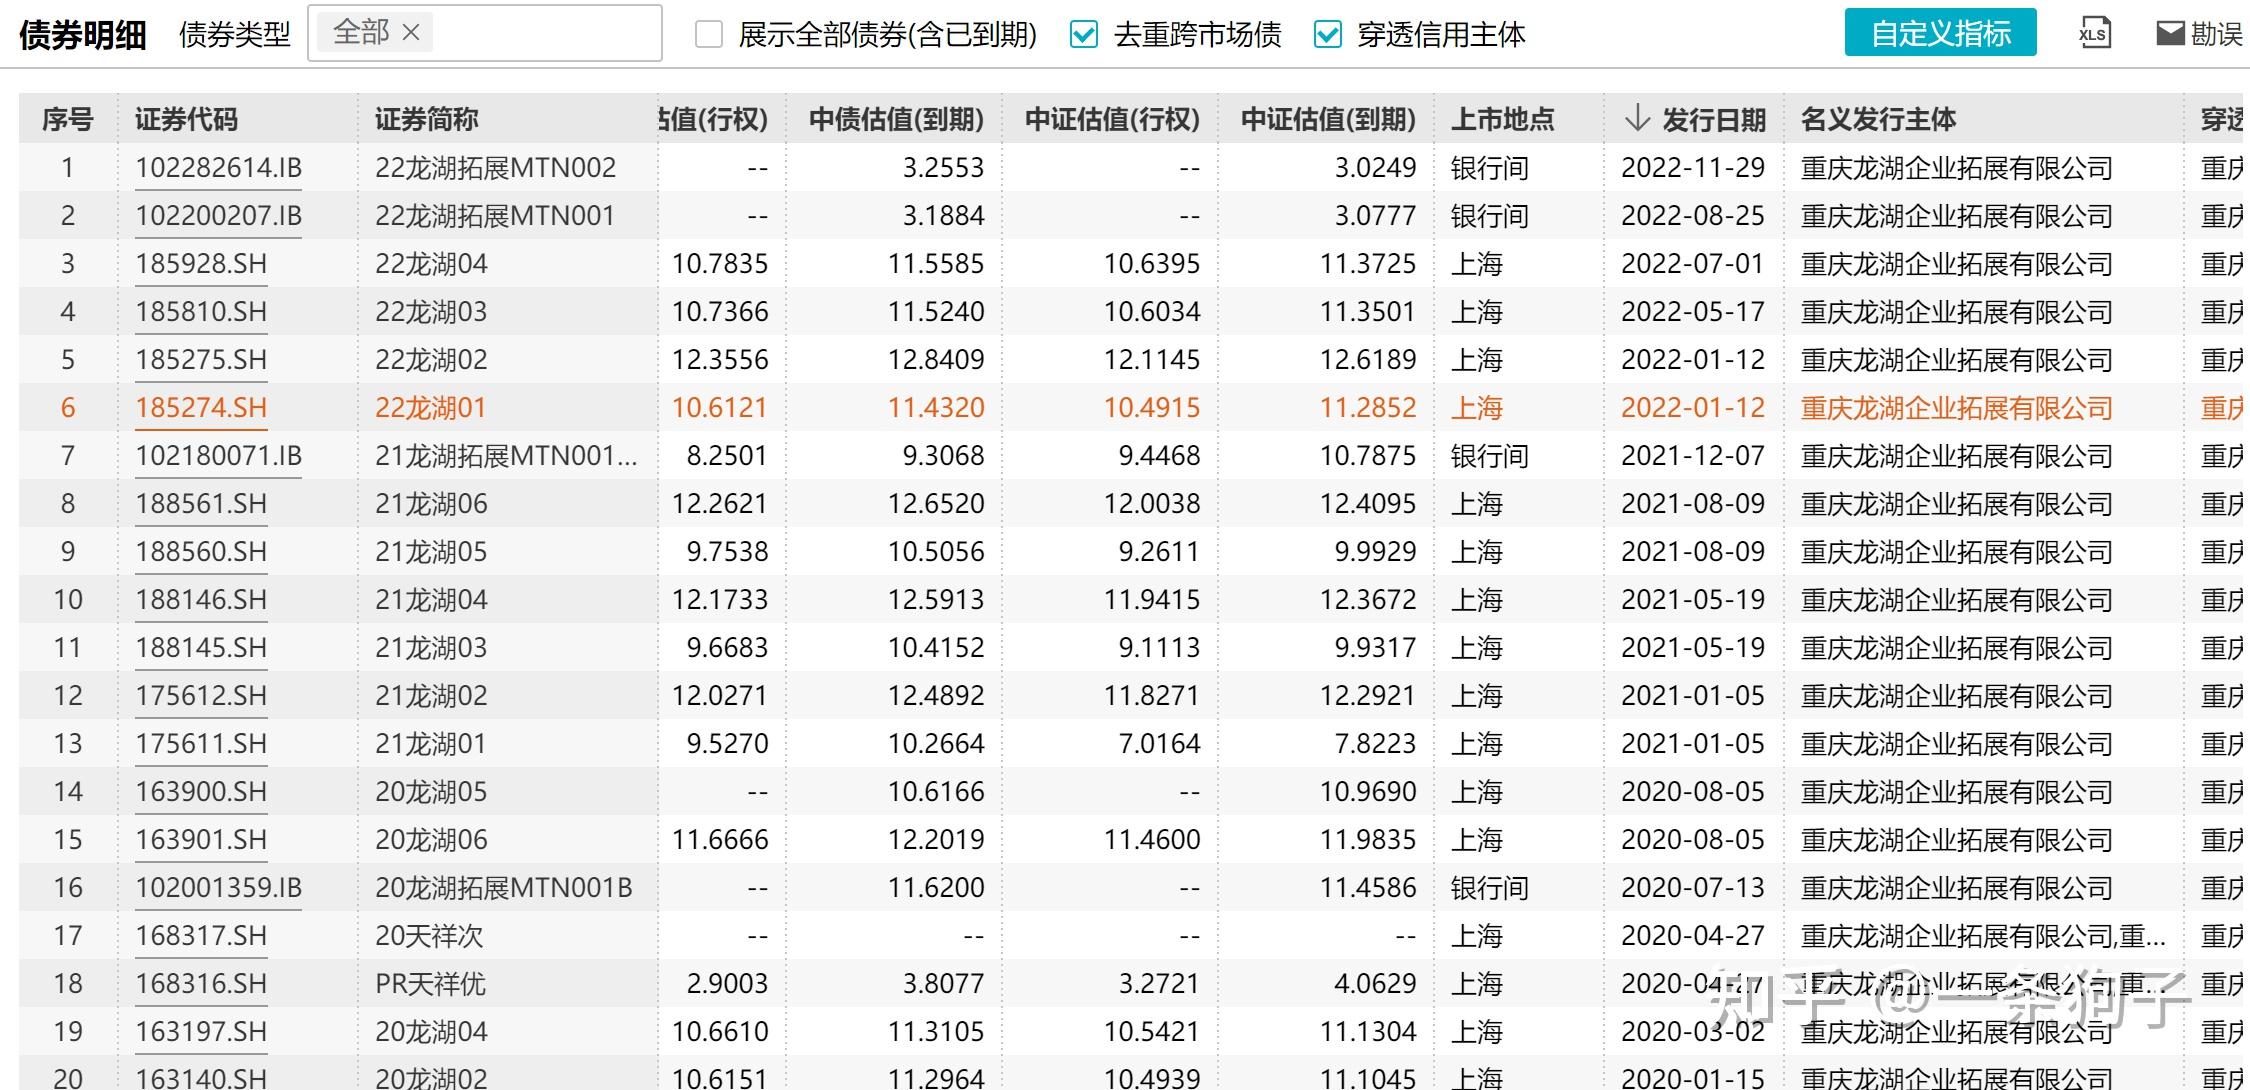Click the 序号 column header
Image resolution: width=2250 pixels, height=1090 pixels.
click(67, 120)
